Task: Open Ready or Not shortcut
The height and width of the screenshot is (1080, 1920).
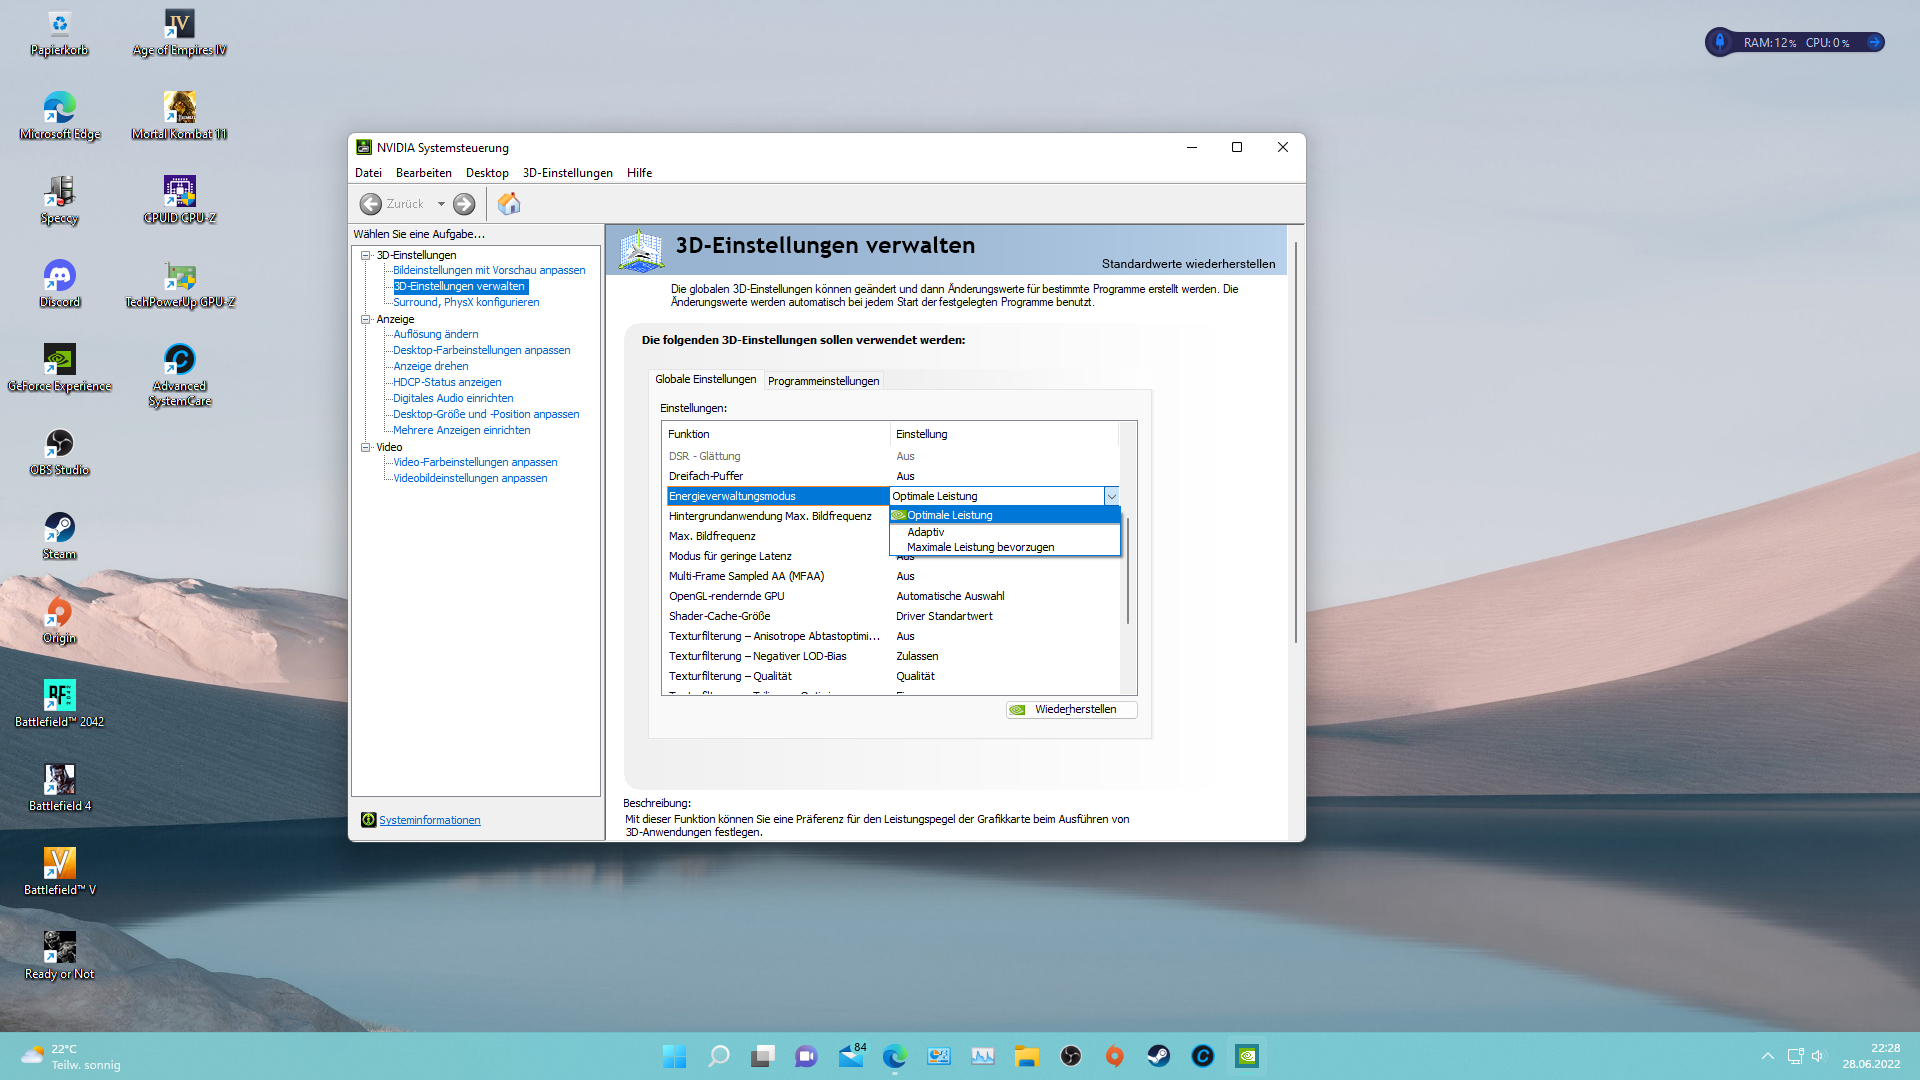Action: 59,958
